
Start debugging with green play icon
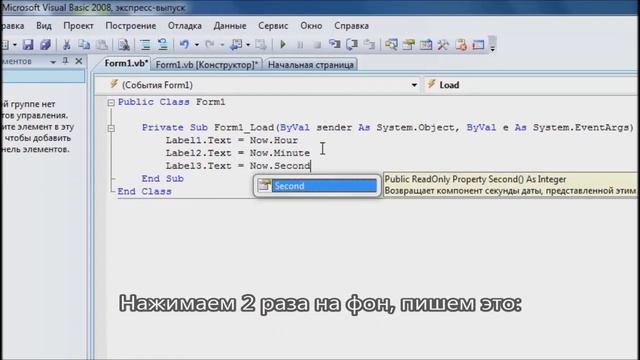282,44
